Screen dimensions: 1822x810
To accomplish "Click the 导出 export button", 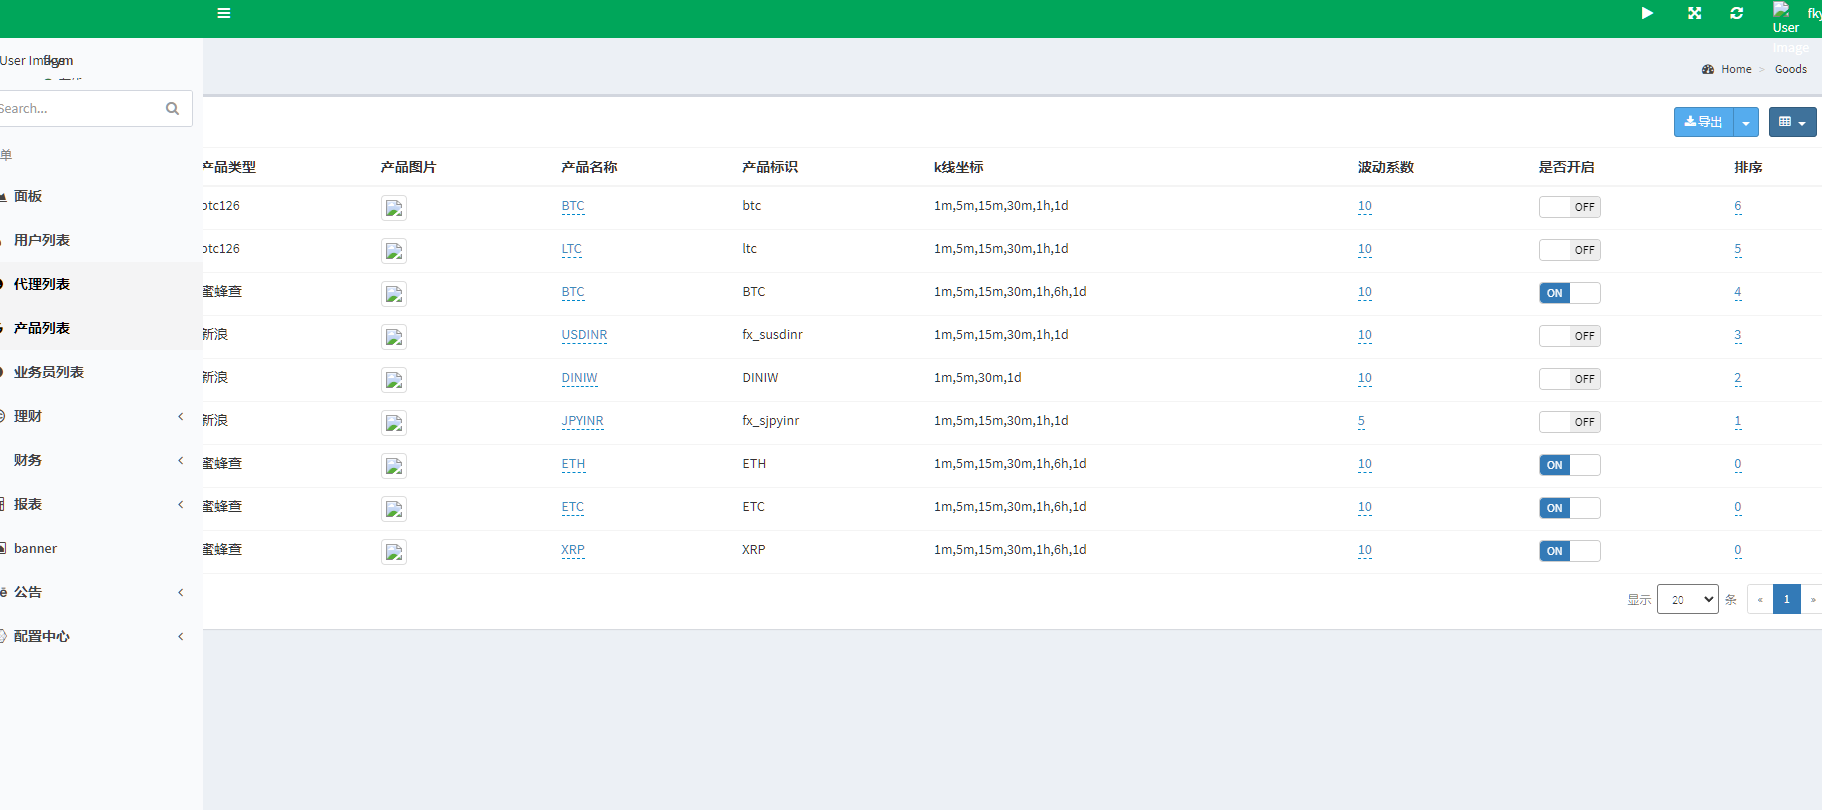I will point(1703,122).
